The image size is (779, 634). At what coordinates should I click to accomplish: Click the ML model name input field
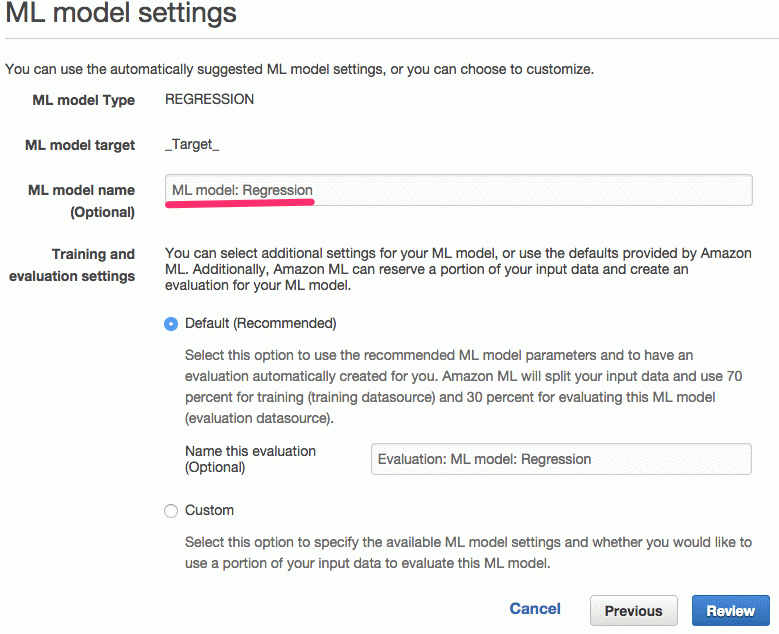[x=459, y=190]
